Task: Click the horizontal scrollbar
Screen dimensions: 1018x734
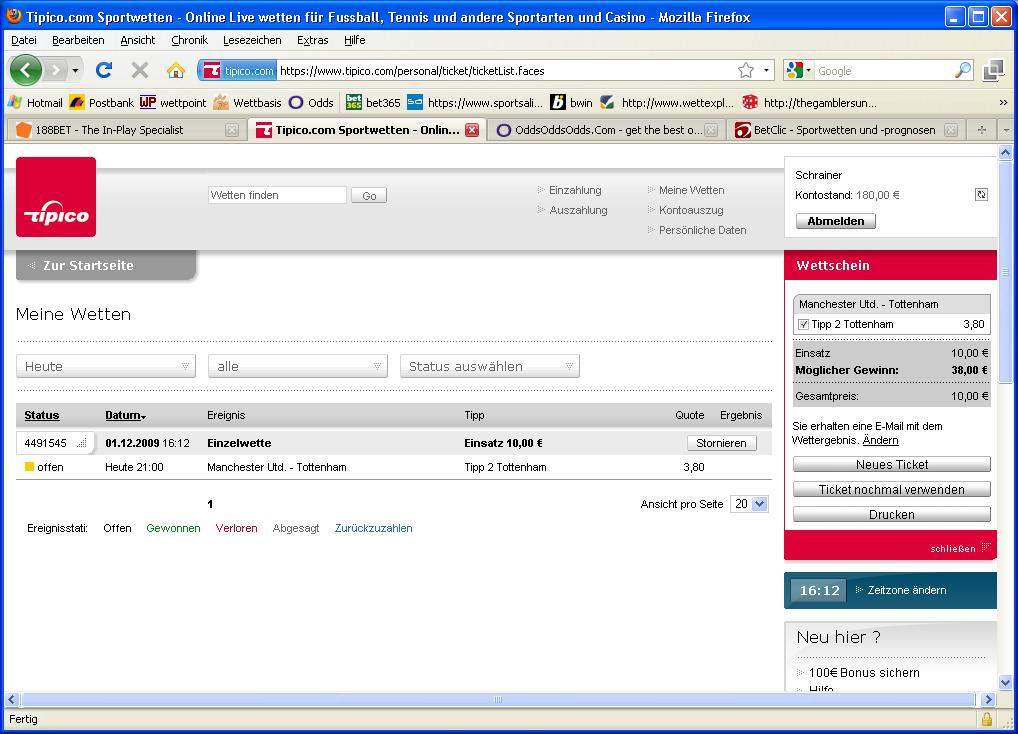Action: coord(498,700)
